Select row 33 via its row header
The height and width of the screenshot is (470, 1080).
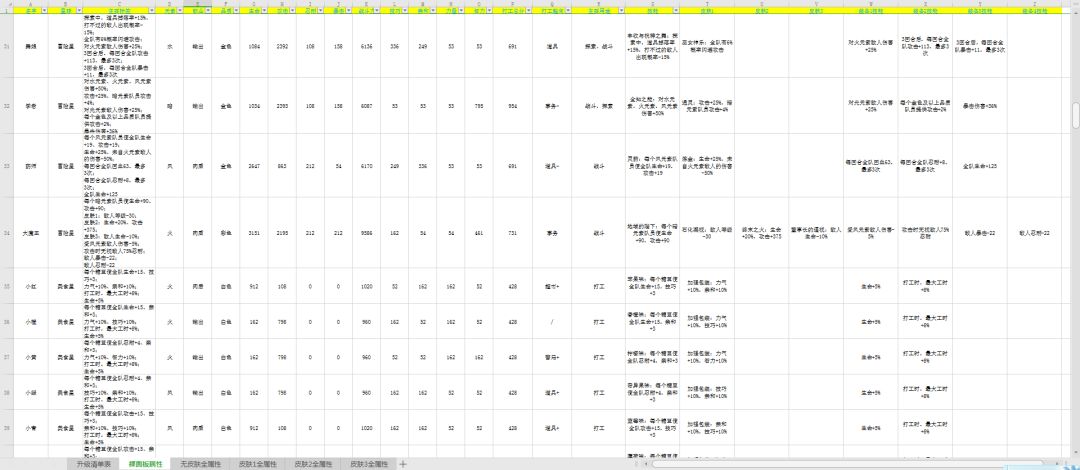point(7,165)
